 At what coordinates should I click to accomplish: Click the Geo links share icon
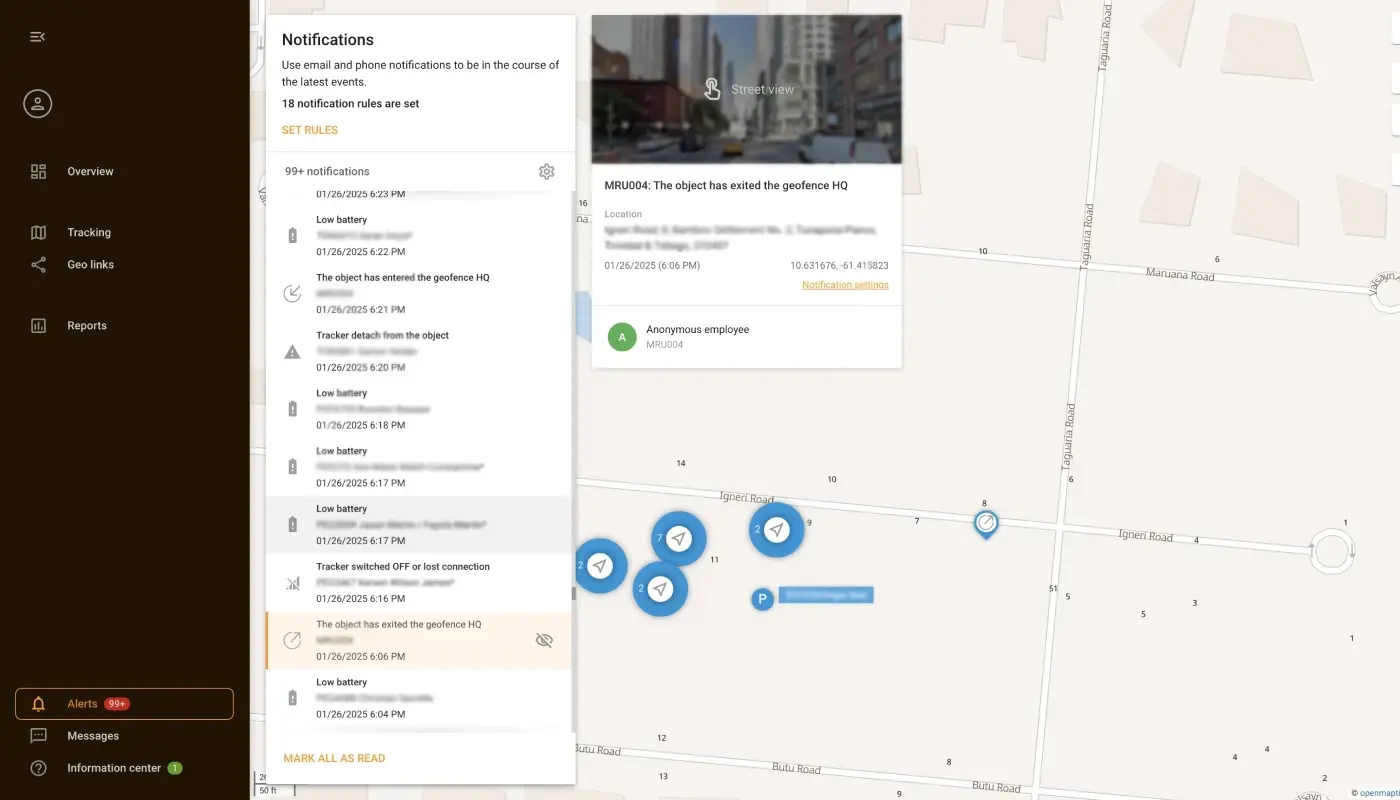pyautogui.click(x=38, y=265)
